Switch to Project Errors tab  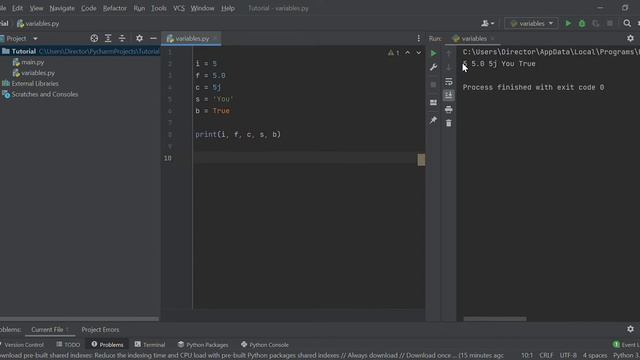click(100, 330)
